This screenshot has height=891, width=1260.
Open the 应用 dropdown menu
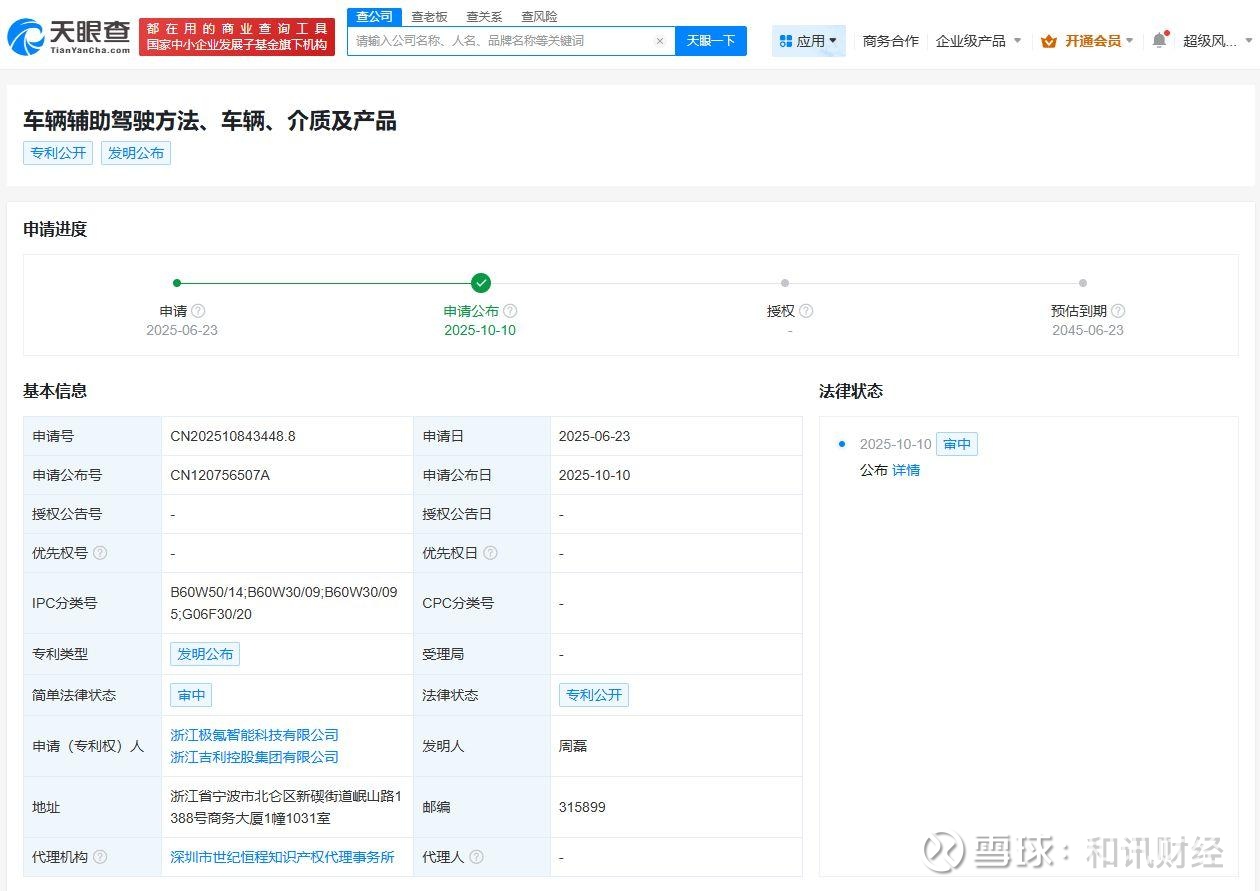809,41
